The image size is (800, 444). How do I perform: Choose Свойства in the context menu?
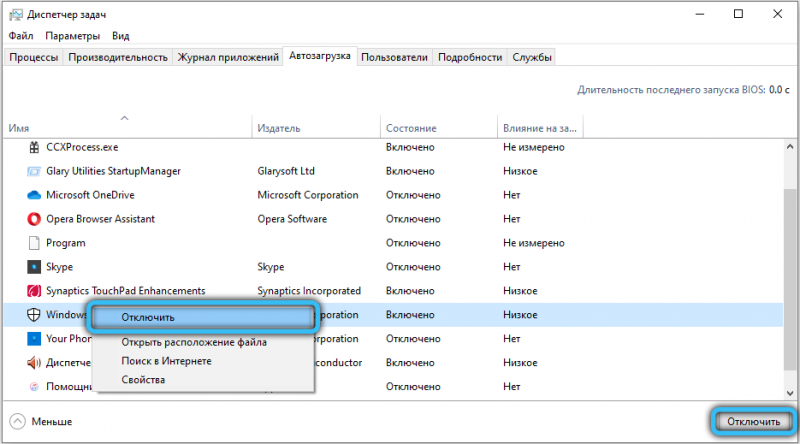tap(143, 380)
